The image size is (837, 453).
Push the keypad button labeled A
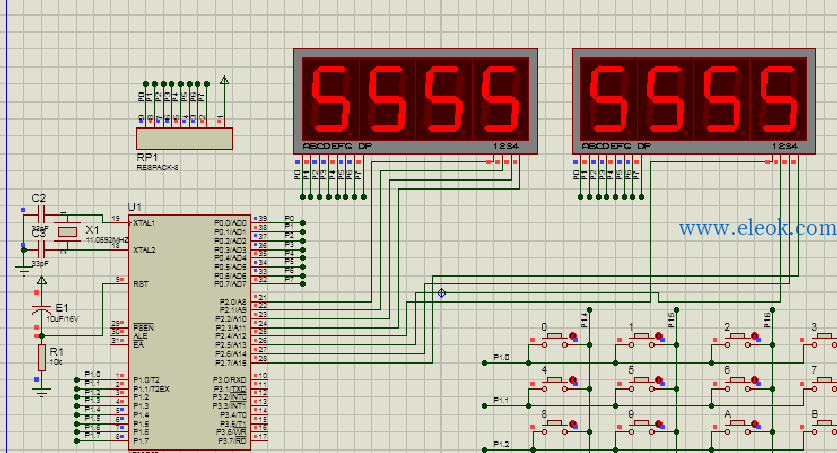click(x=738, y=425)
